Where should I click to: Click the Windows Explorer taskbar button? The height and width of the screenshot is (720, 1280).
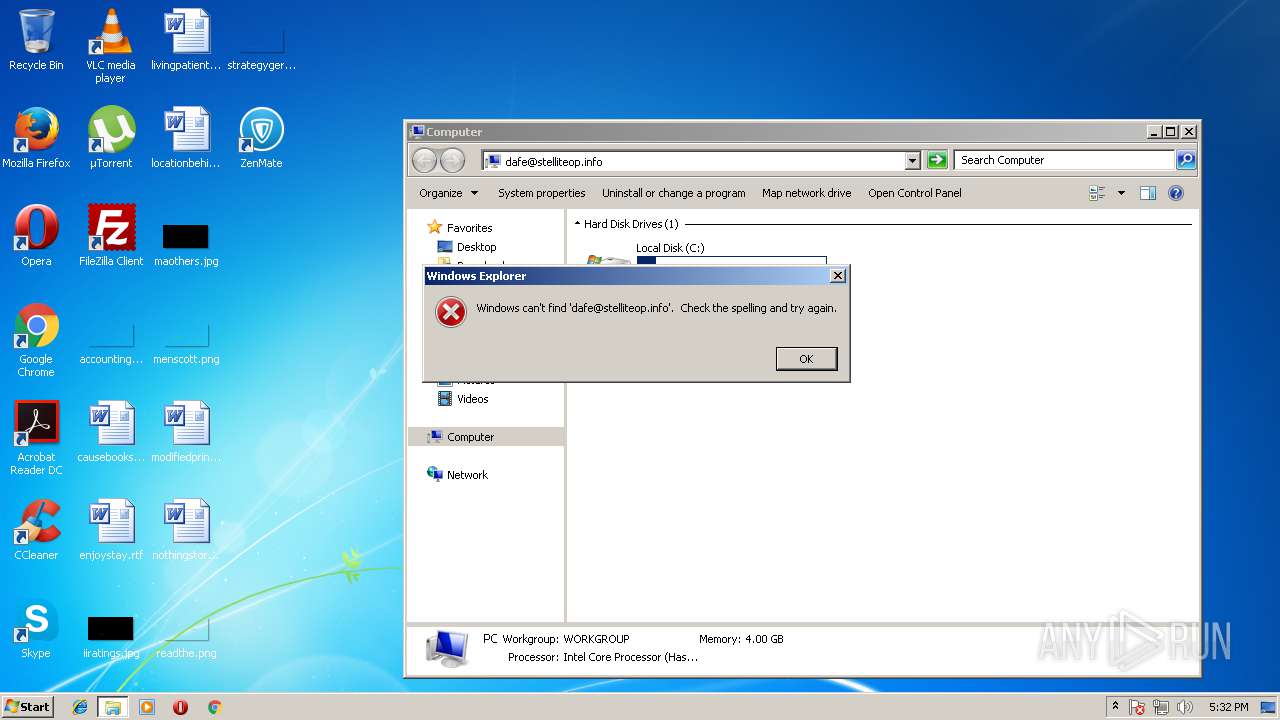point(113,707)
